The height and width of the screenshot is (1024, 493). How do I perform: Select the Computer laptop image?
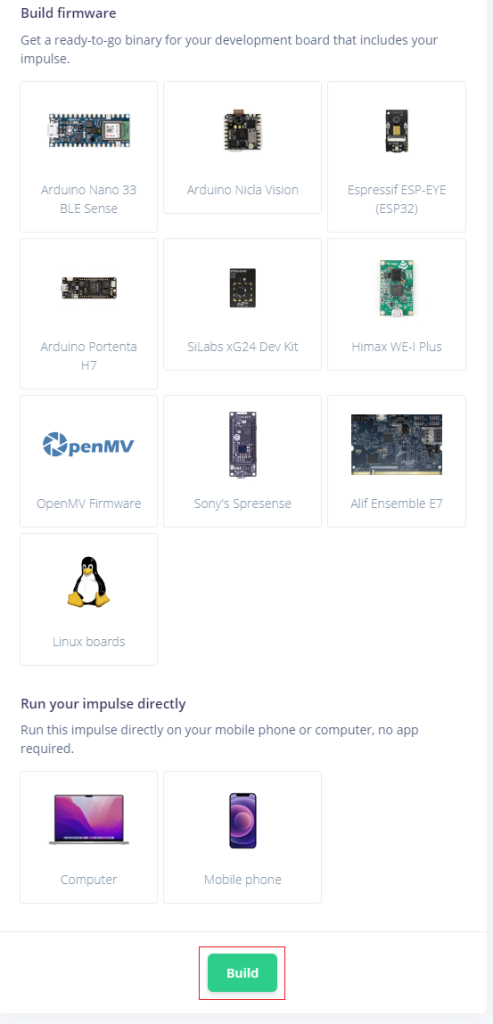[89, 820]
